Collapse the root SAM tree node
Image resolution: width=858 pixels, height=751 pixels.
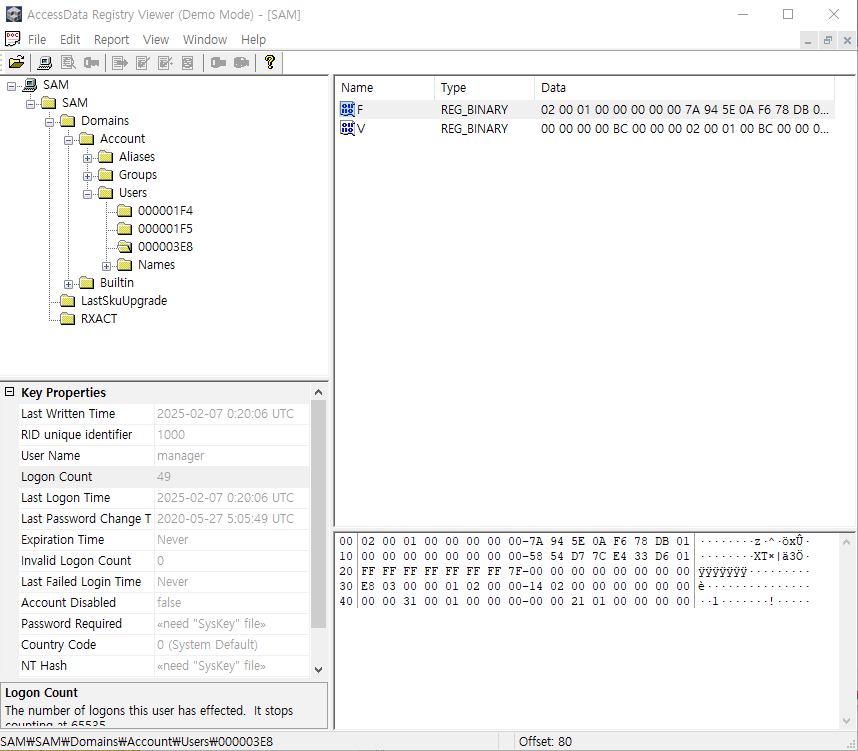pyautogui.click(x=11, y=86)
